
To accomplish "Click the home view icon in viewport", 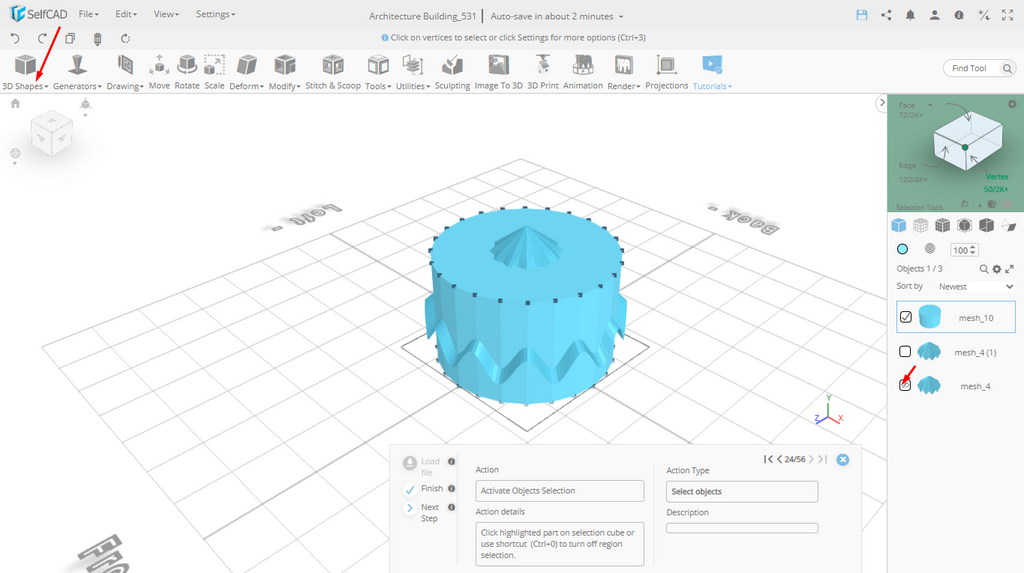I will pos(15,103).
